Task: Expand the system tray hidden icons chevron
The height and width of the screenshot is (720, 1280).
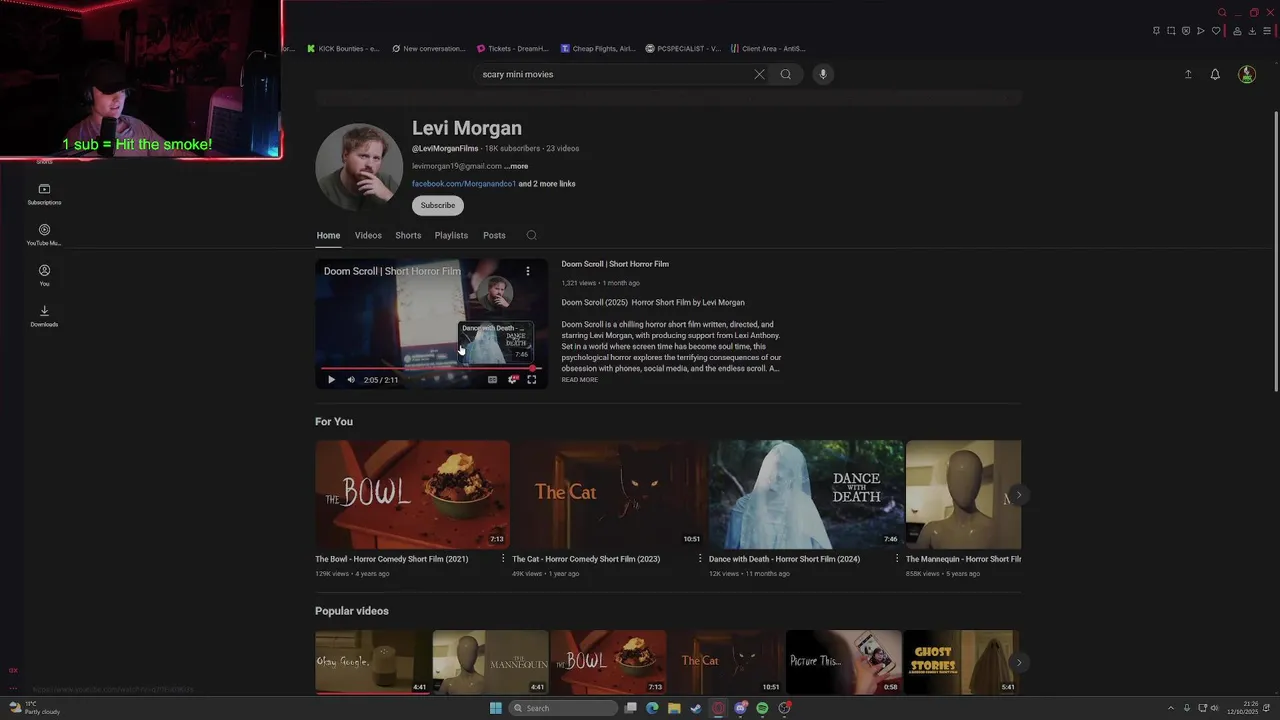Action: click(x=1171, y=708)
